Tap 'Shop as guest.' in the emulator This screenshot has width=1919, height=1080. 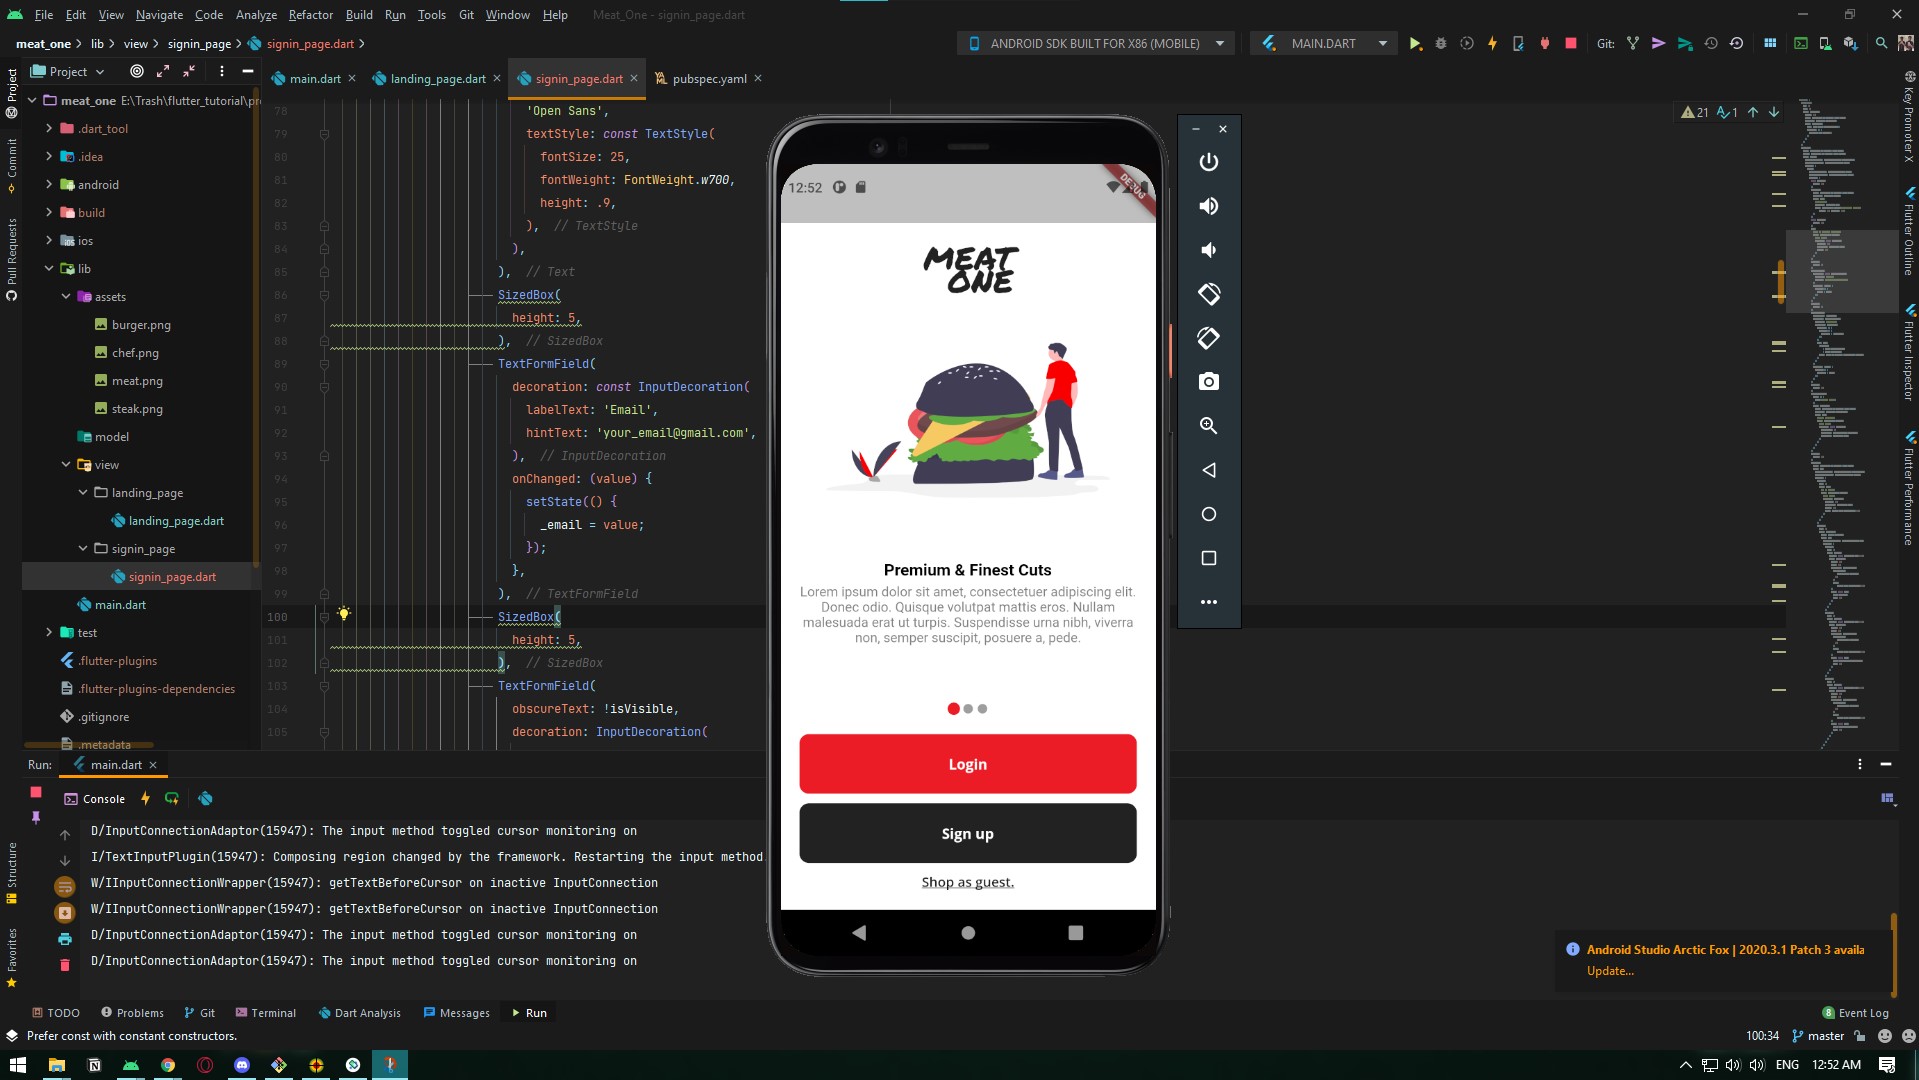(x=967, y=881)
